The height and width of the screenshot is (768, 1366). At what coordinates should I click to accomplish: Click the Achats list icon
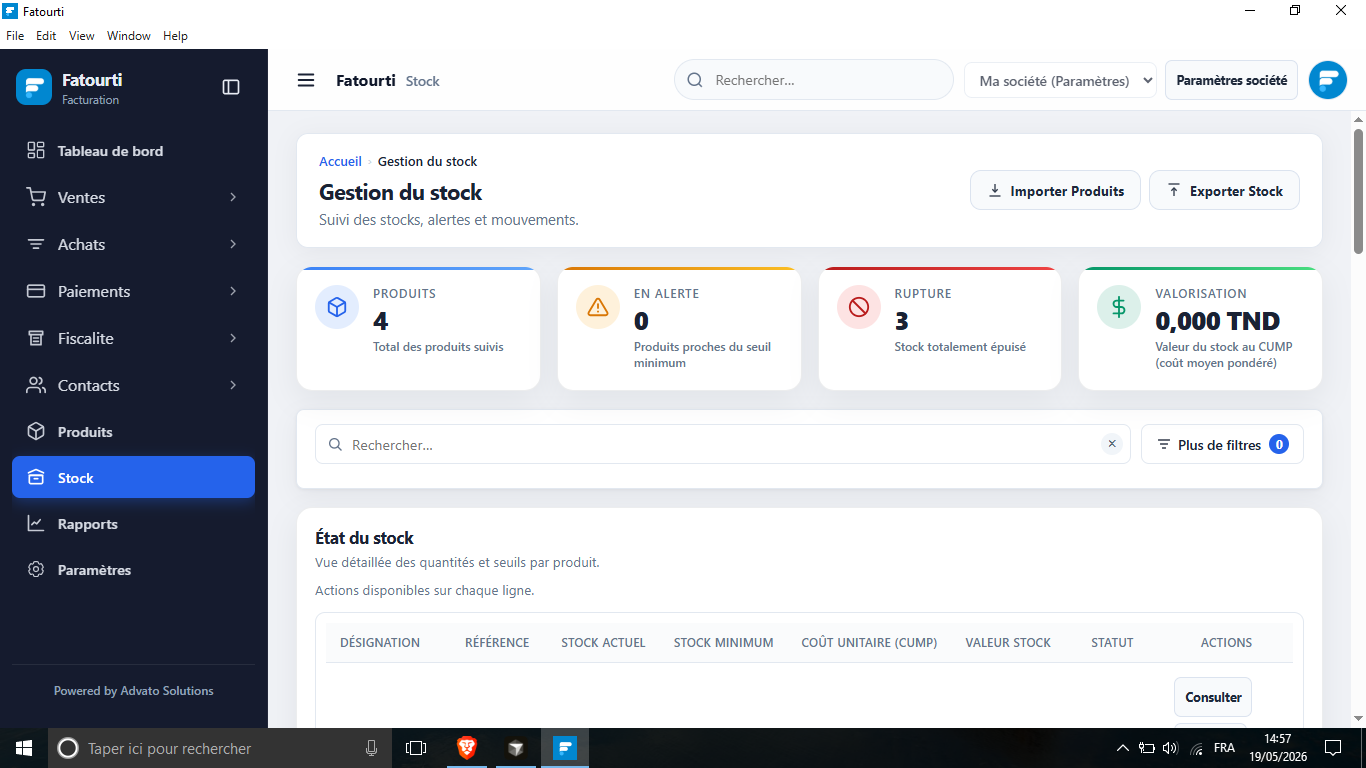point(36,244)
